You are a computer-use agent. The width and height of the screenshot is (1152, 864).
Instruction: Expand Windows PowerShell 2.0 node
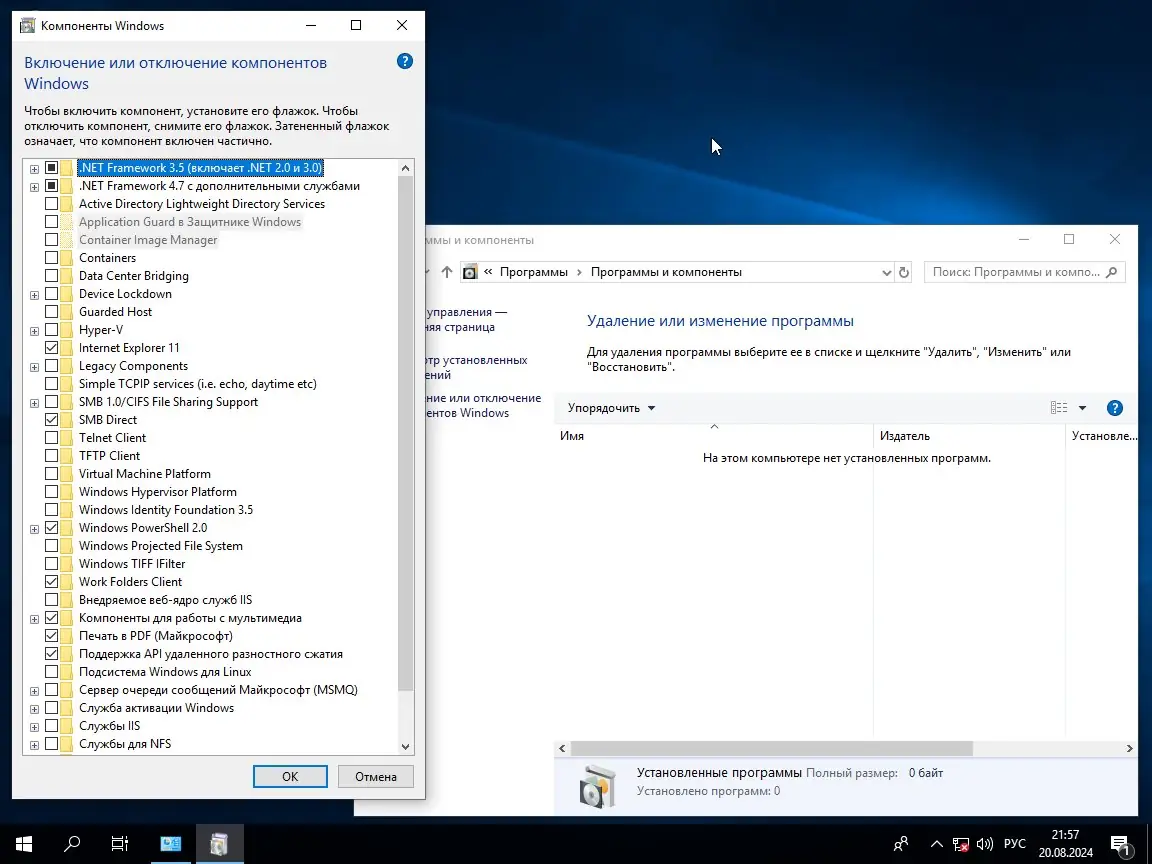click(35, 528)
